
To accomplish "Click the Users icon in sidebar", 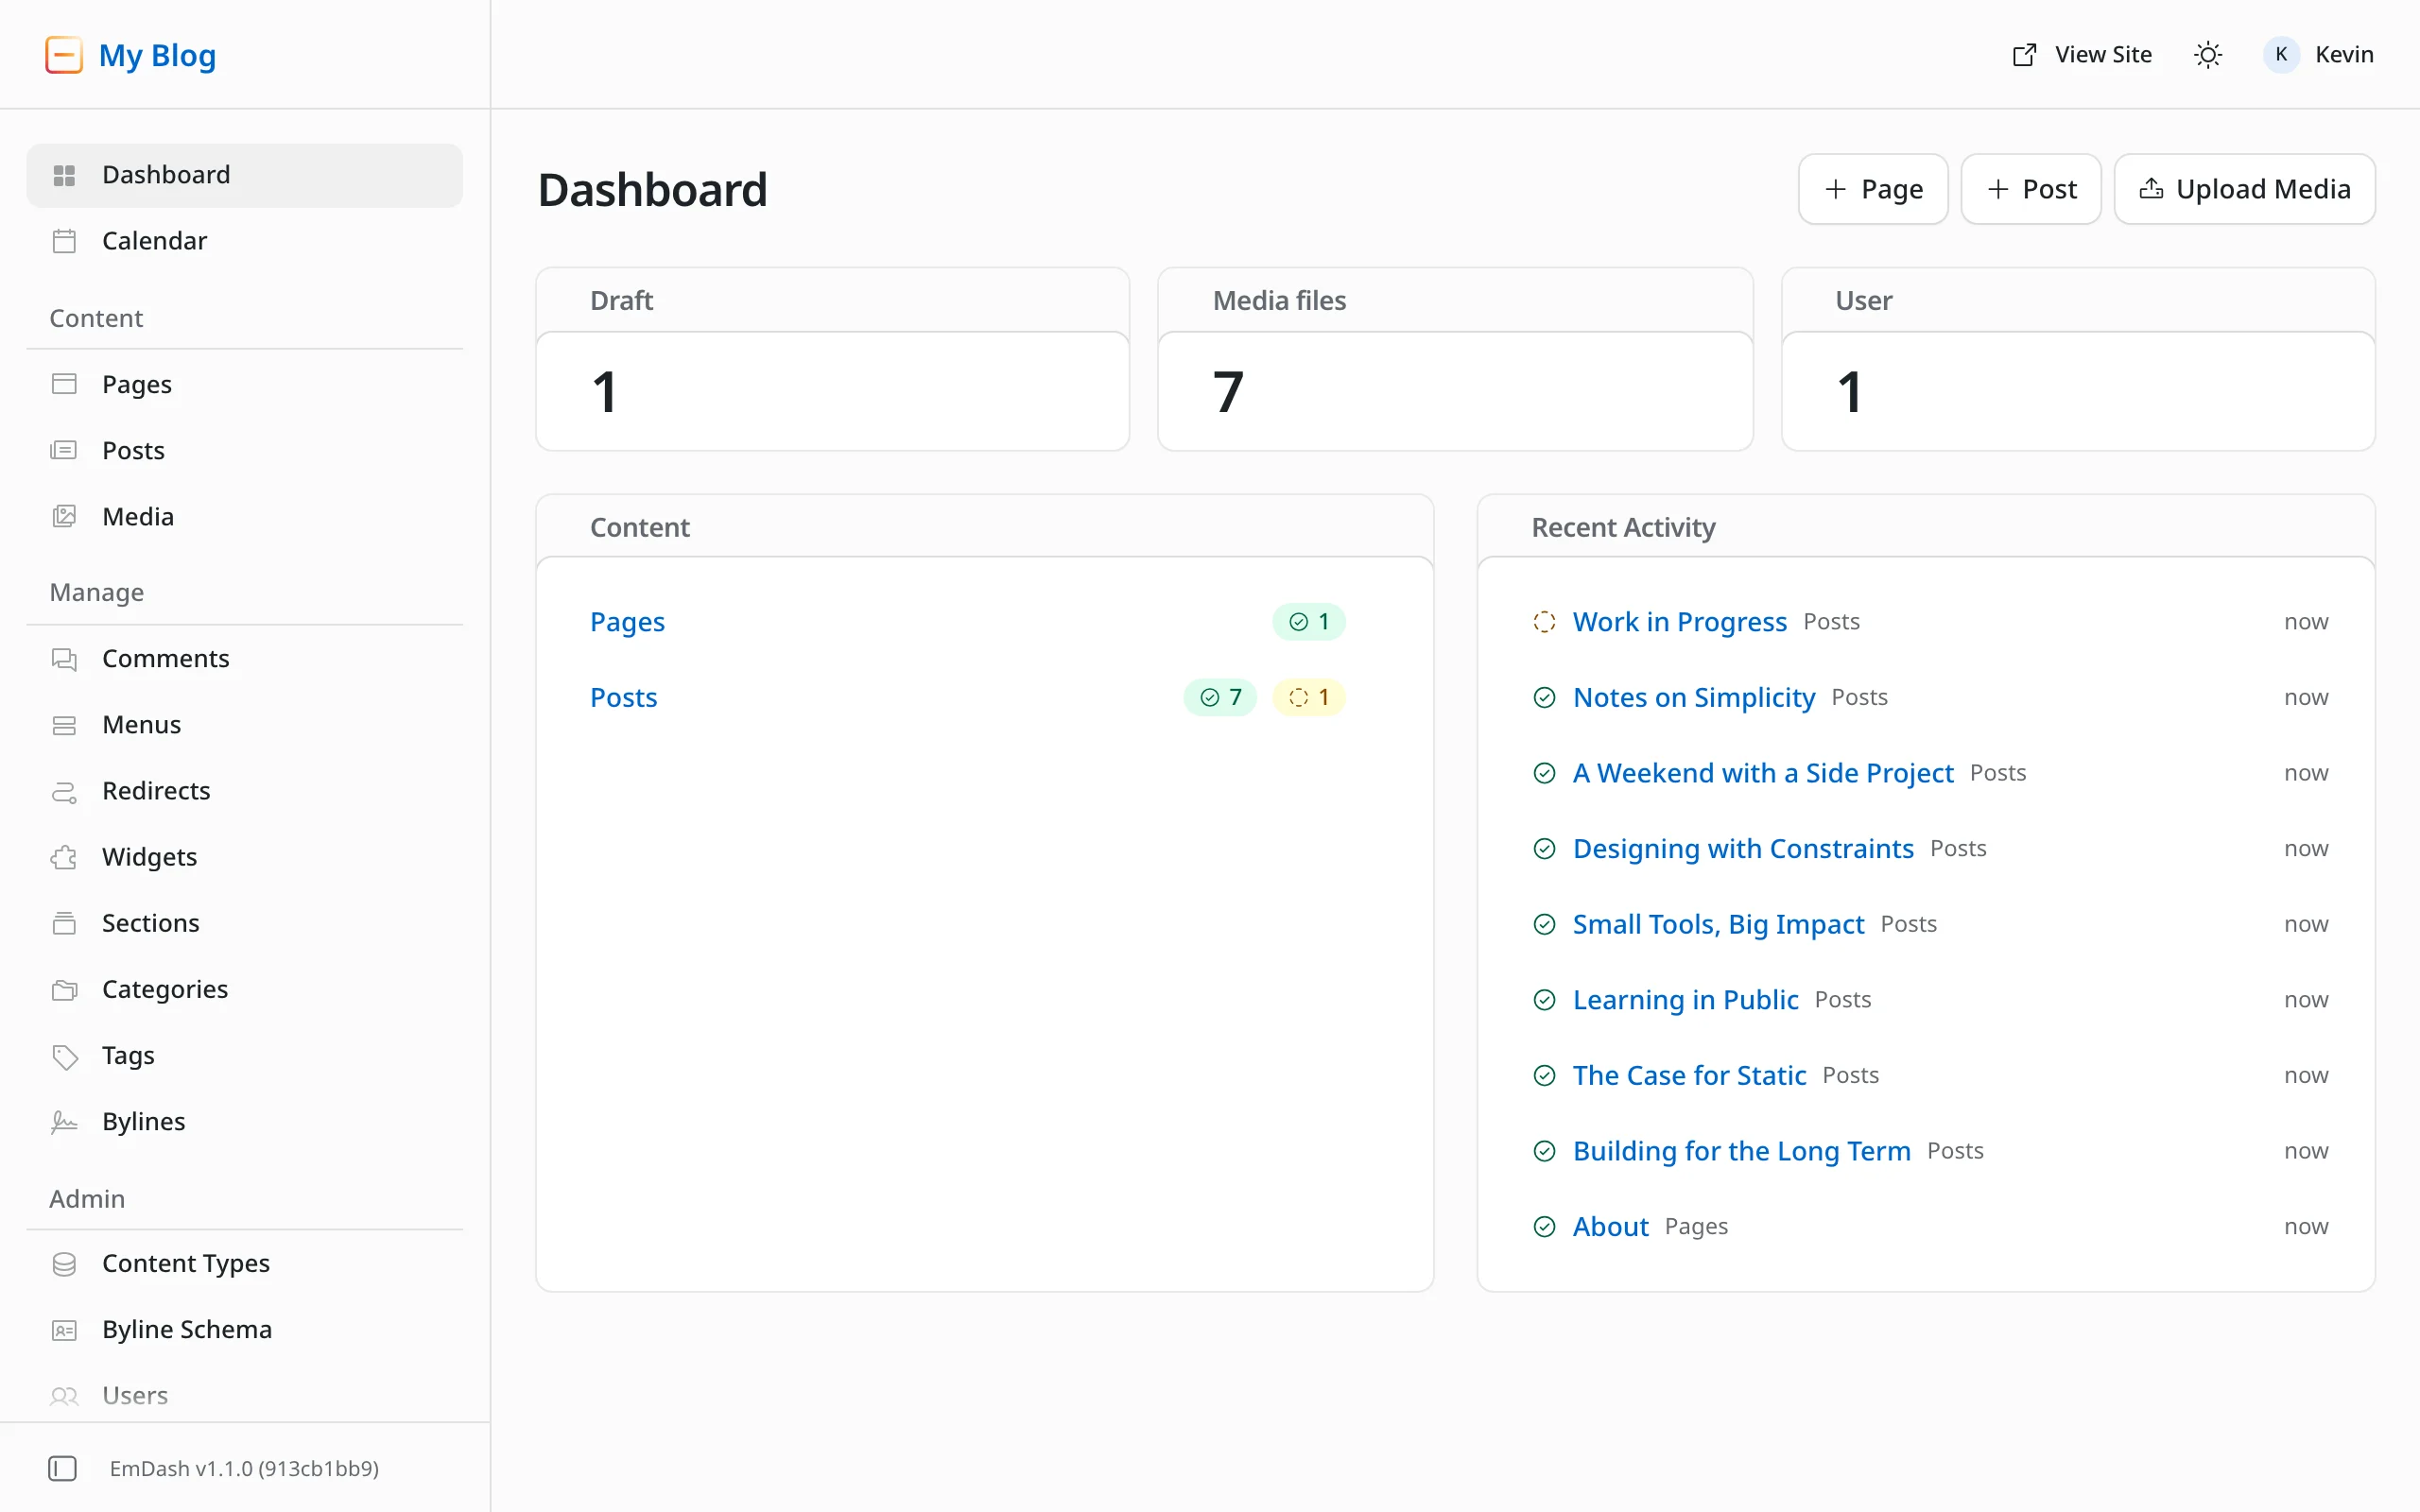I will point(64,1395).
